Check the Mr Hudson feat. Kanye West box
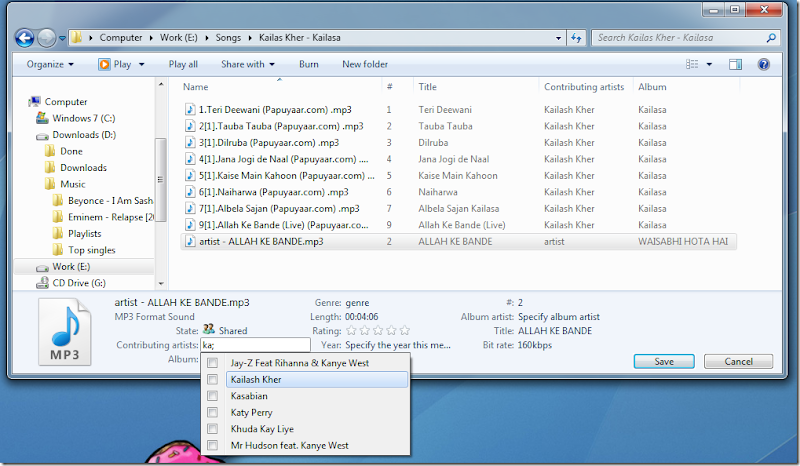 pyautogui.click(x=212, y=445)
